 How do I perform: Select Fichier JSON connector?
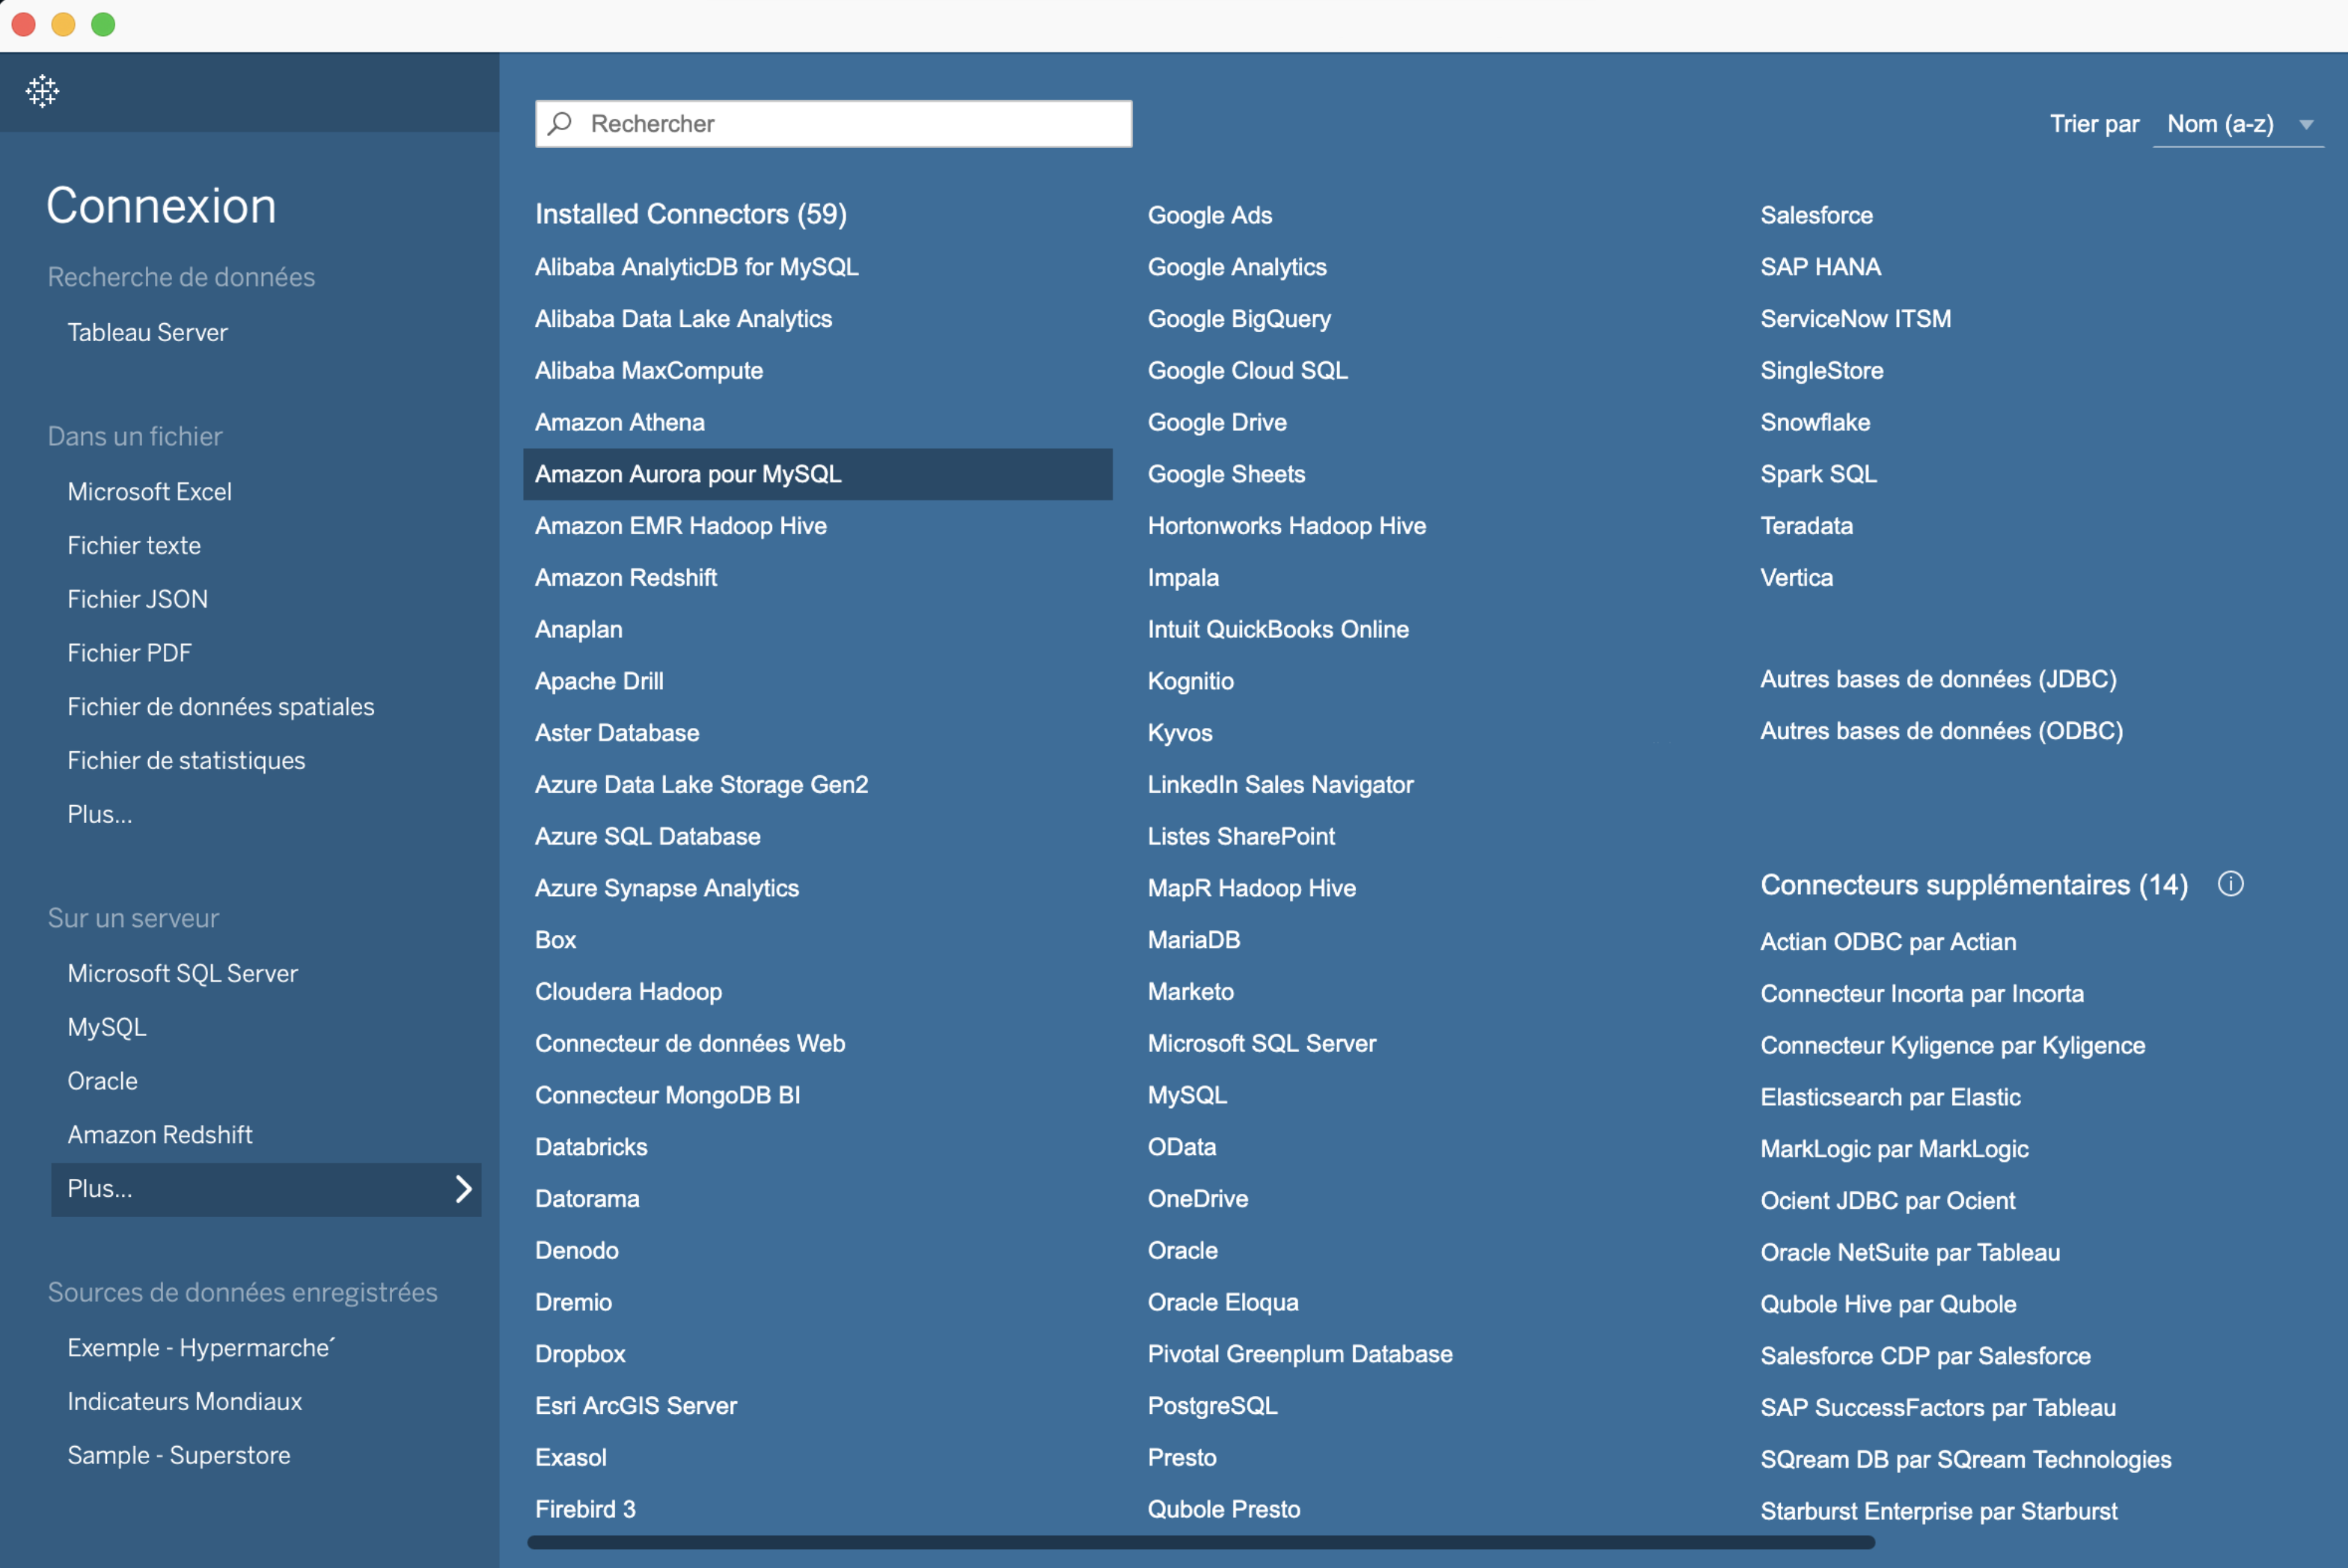[x=137, y=599]
